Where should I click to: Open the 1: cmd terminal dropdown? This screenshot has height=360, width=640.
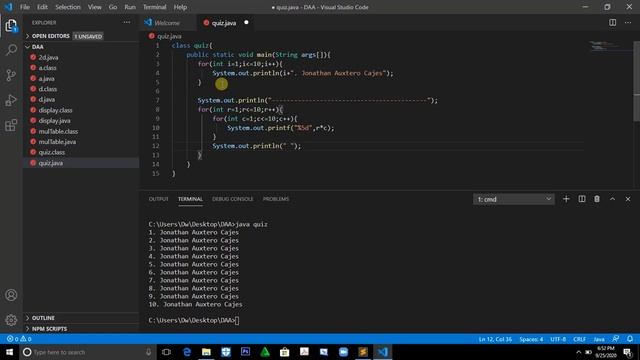[513, 199]
